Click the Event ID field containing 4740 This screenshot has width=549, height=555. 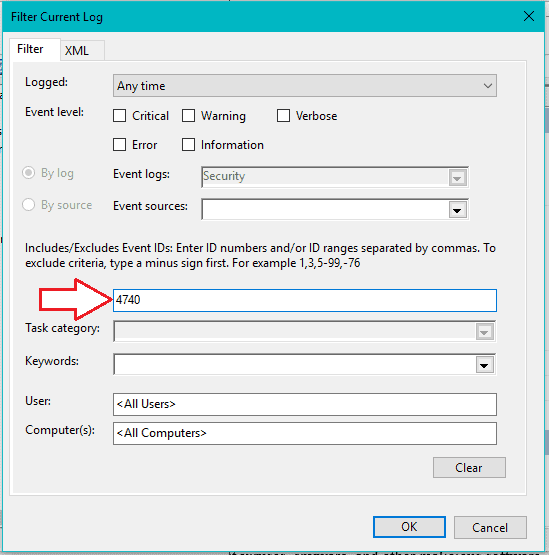pyautogui.click(x=305, y=301)
